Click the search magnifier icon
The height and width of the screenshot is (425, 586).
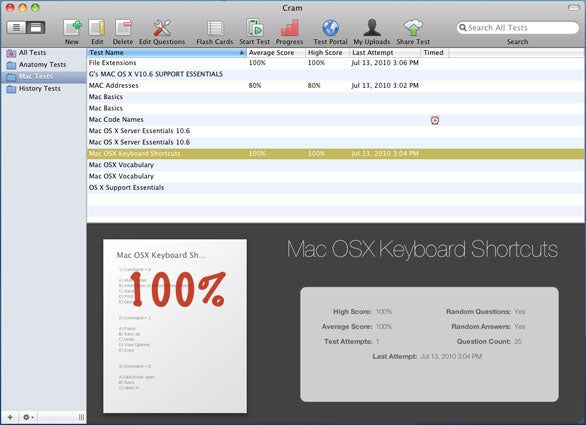[x=463, y=28]
